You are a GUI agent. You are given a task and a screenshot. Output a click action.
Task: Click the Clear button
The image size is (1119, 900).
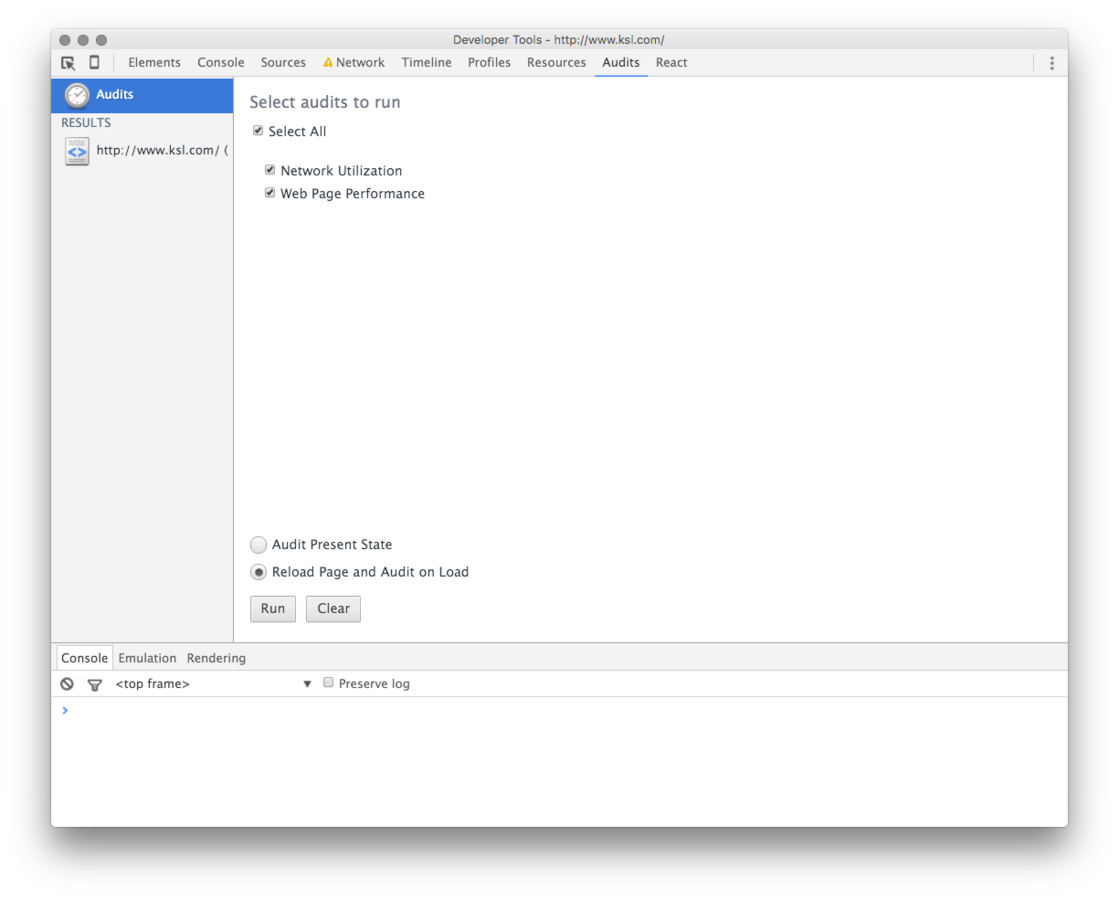(x=333, y=609)
